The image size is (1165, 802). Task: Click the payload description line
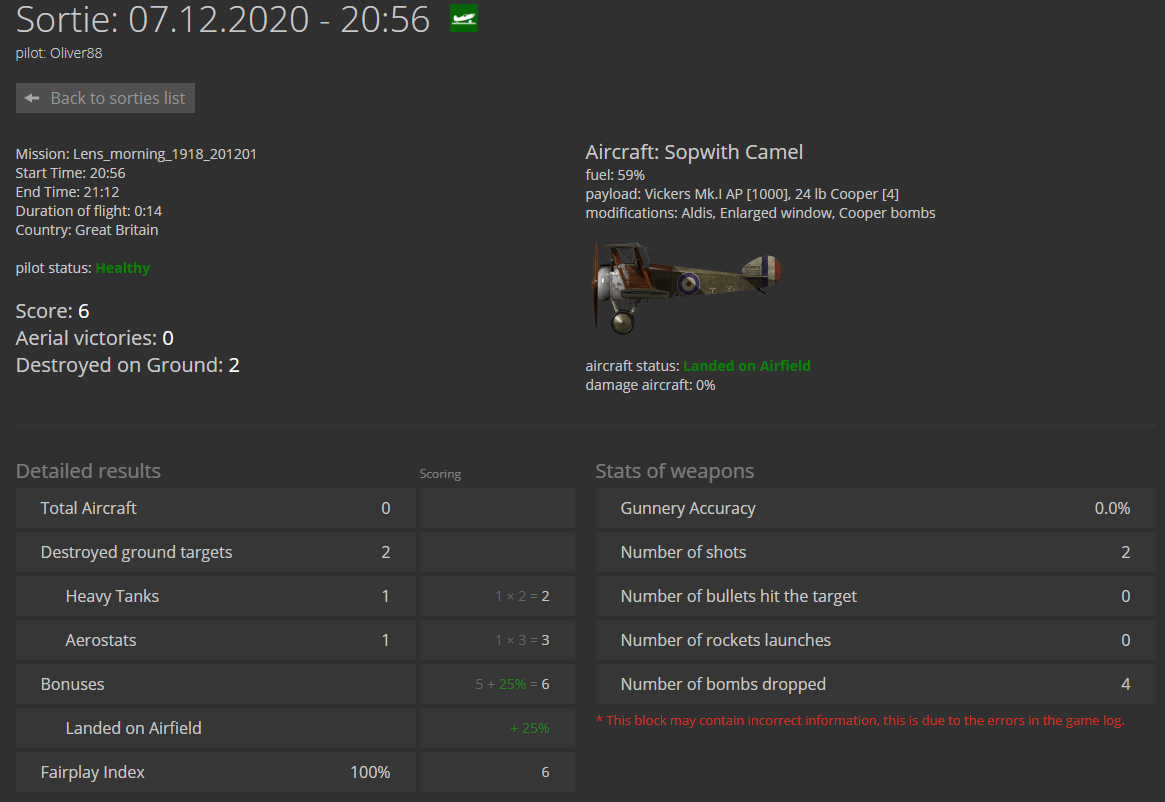[742, 194]
